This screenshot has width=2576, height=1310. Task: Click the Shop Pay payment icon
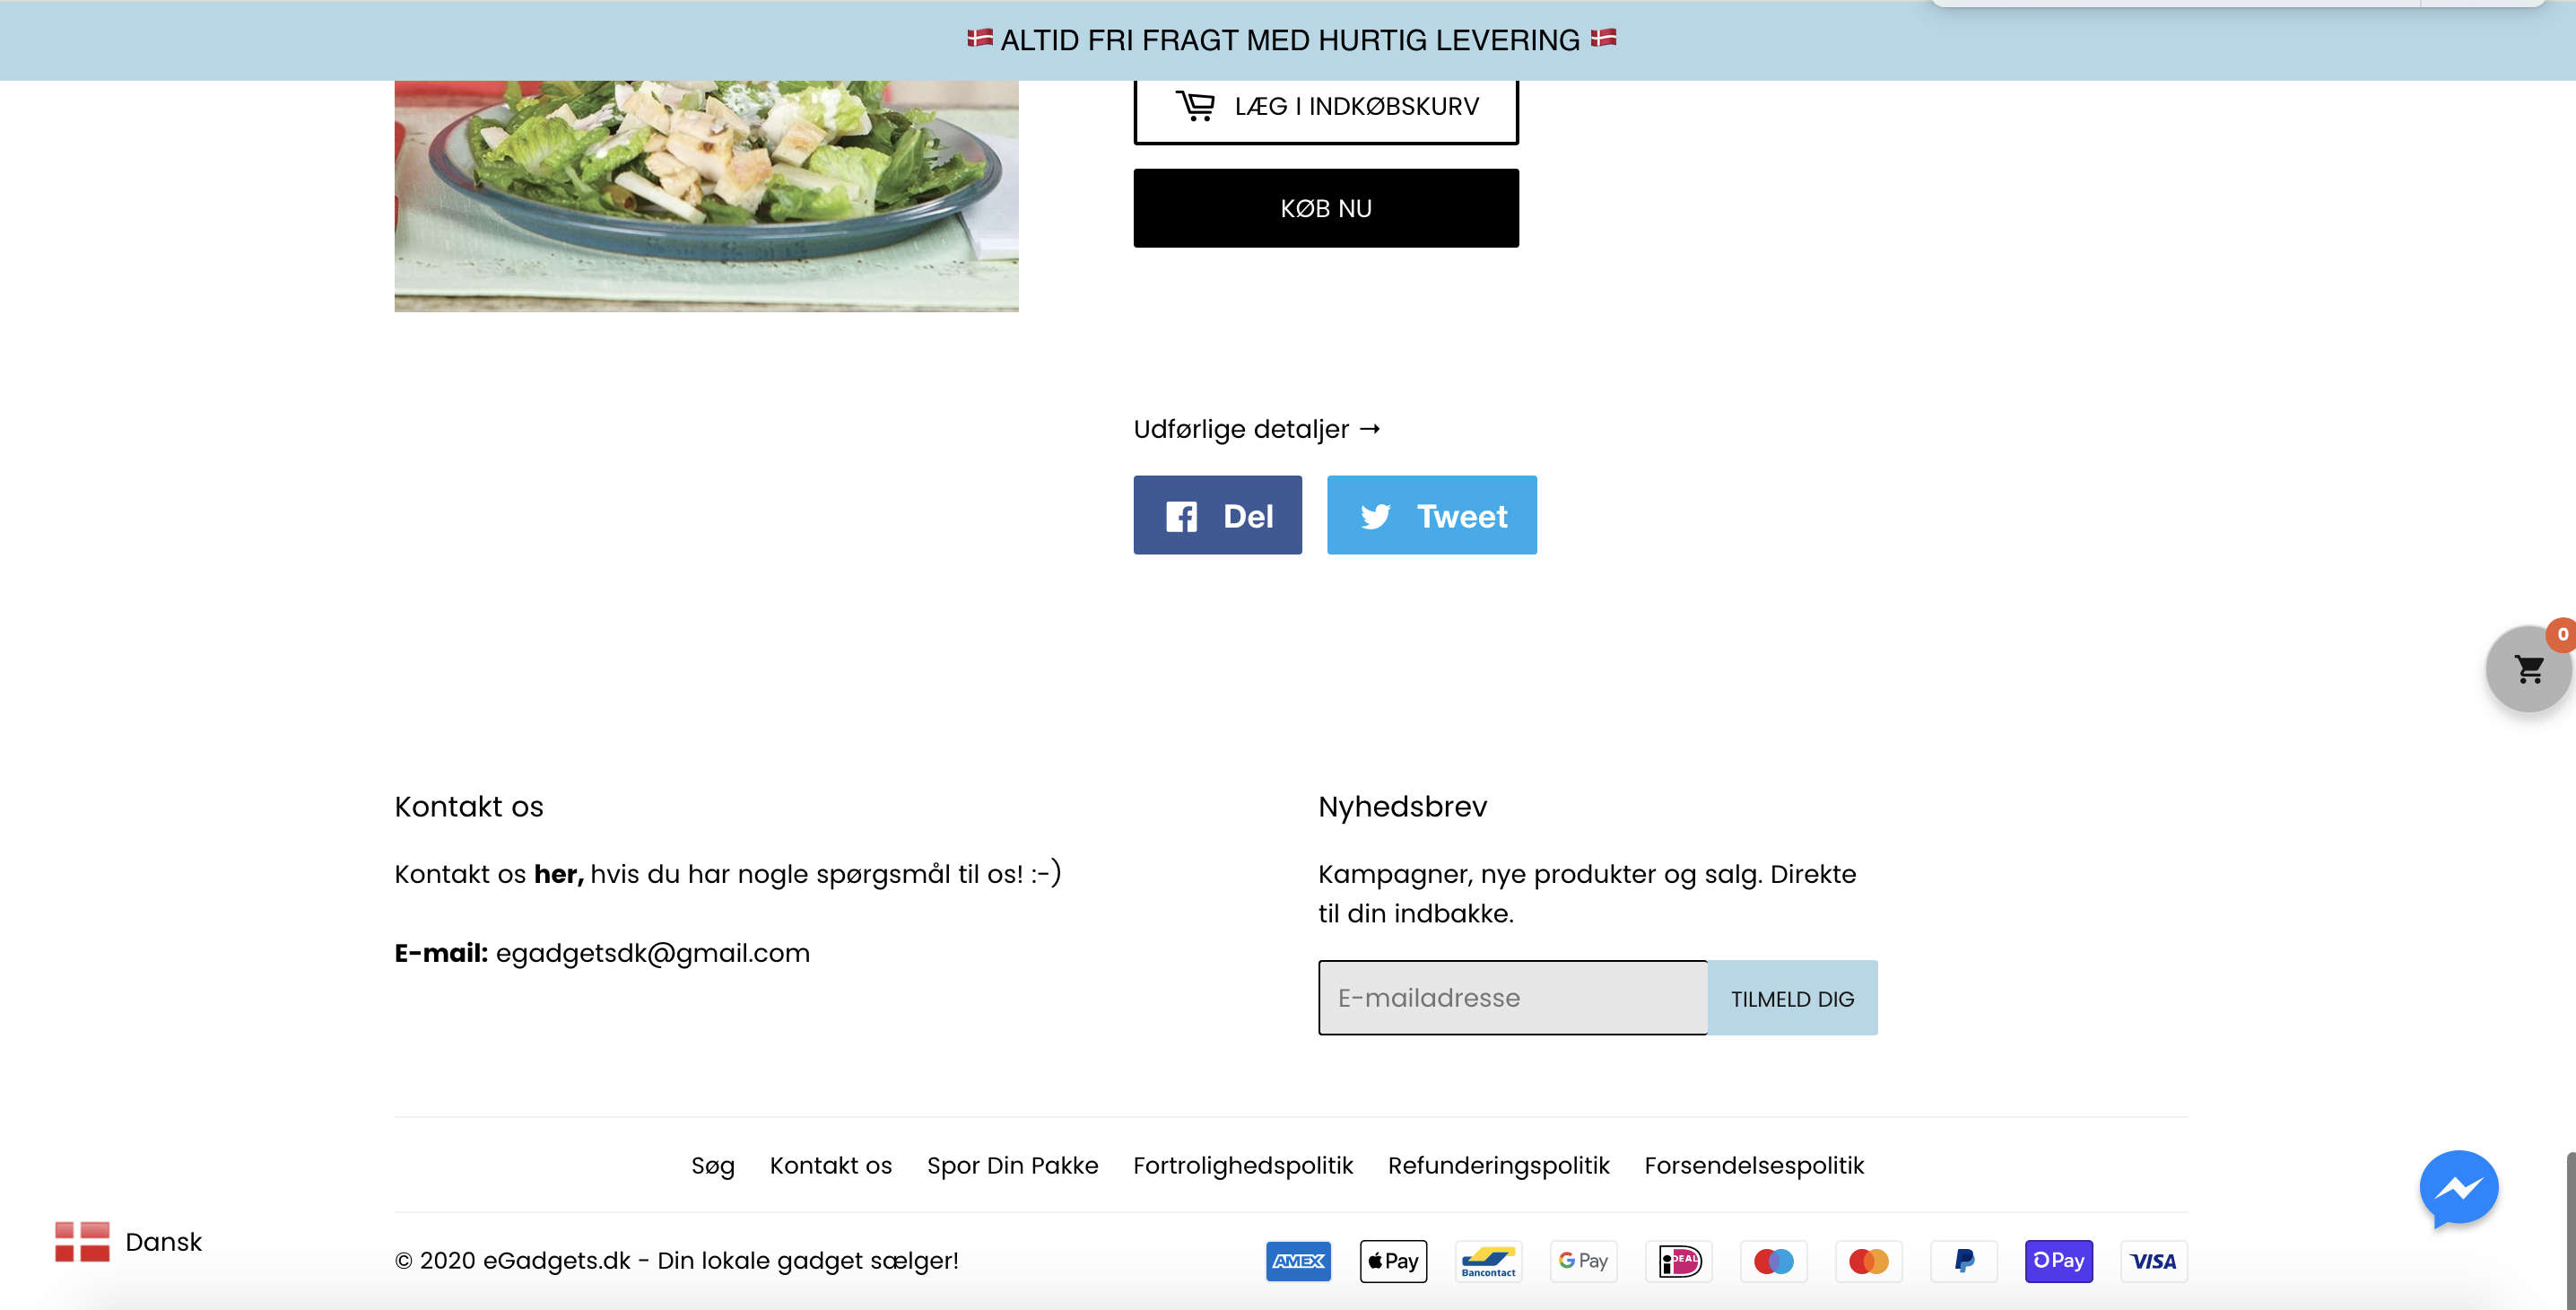click(x=2058, y=1261)
